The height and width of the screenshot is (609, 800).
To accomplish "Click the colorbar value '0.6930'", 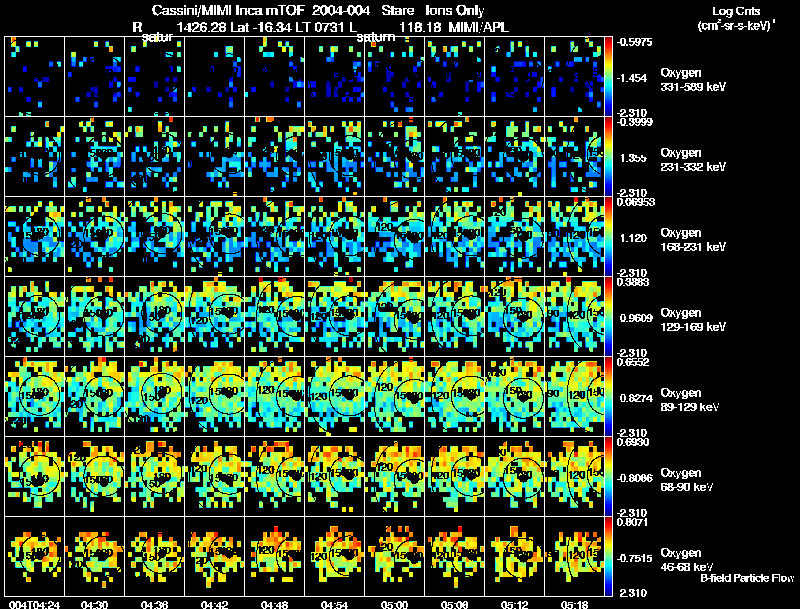I will [x=633, y=442].
